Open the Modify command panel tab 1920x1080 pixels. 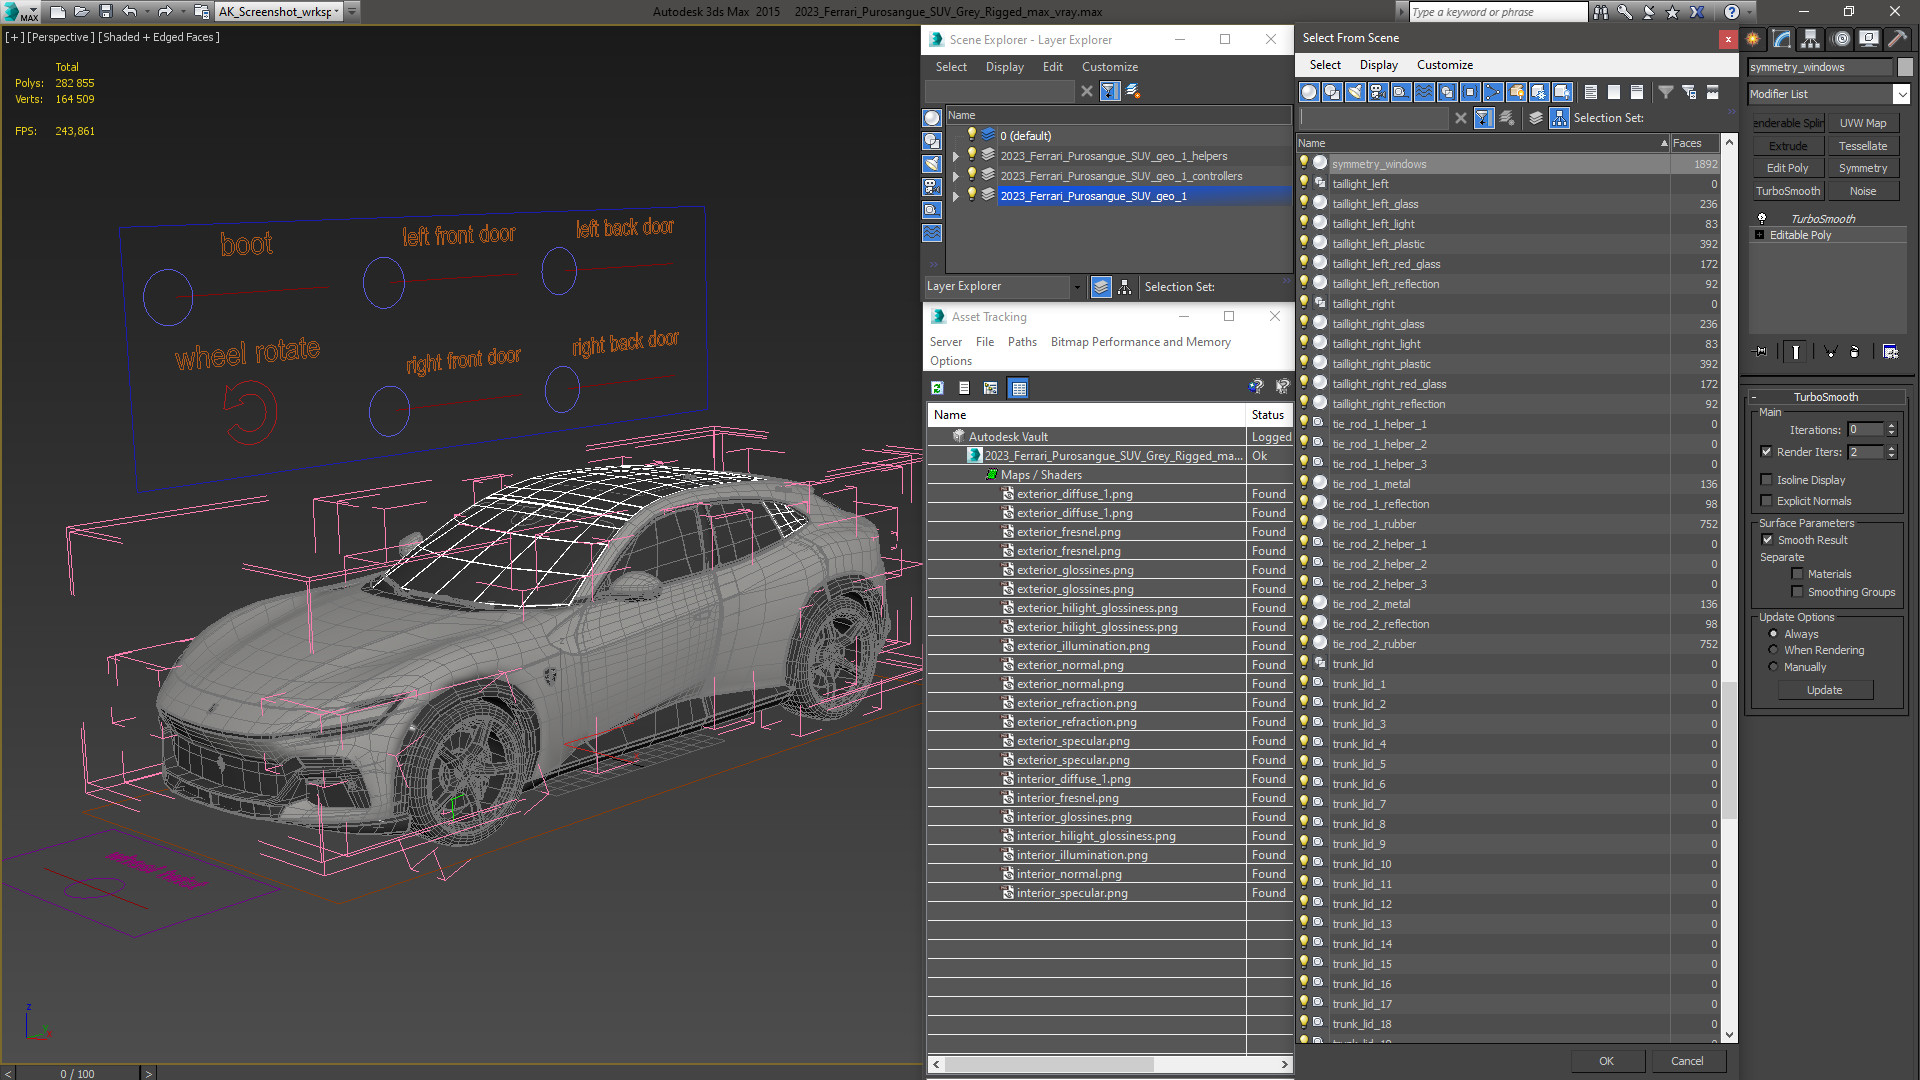[1782, 39]
